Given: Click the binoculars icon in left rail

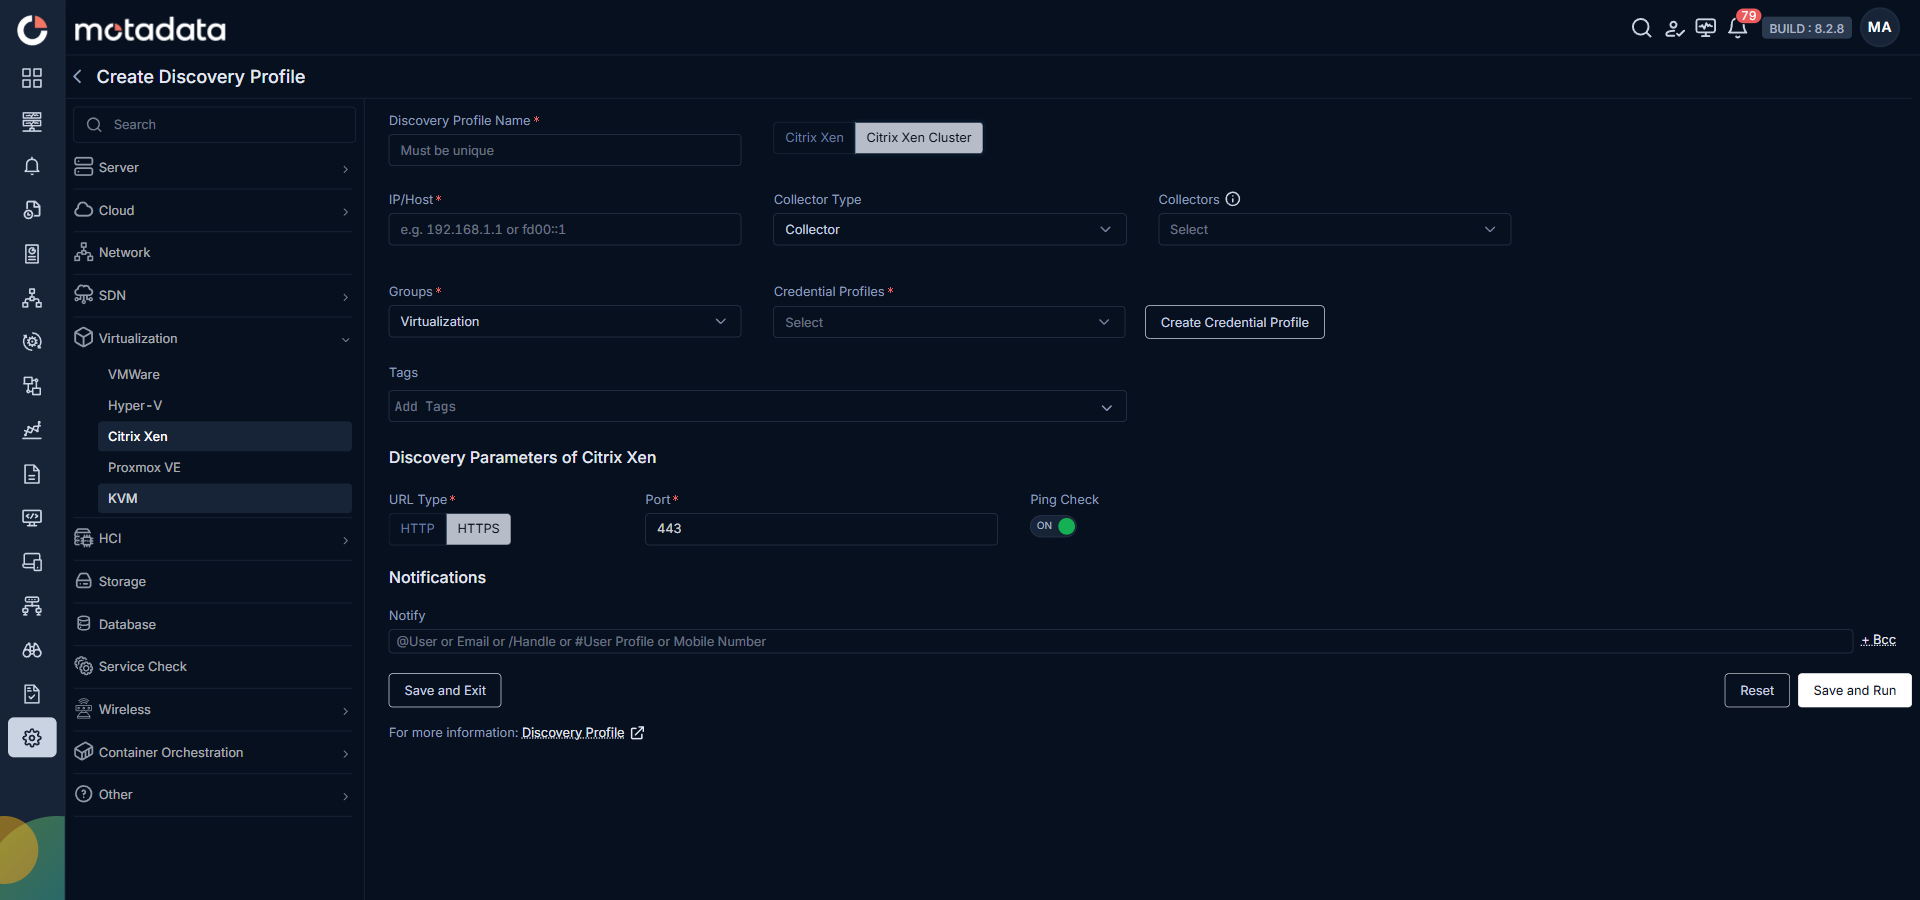Looking at the screenshot, I should click(x=32, y=650).
